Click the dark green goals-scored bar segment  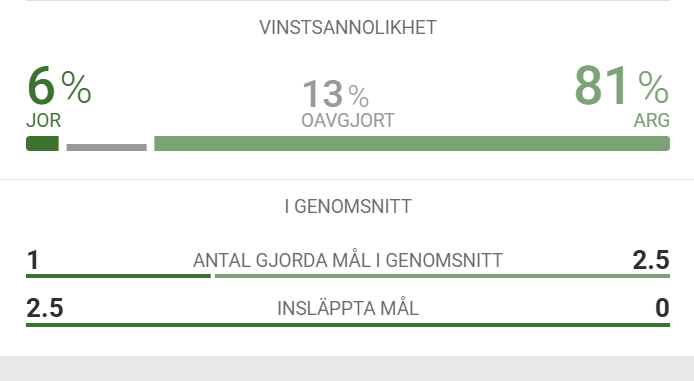[118, 276]
